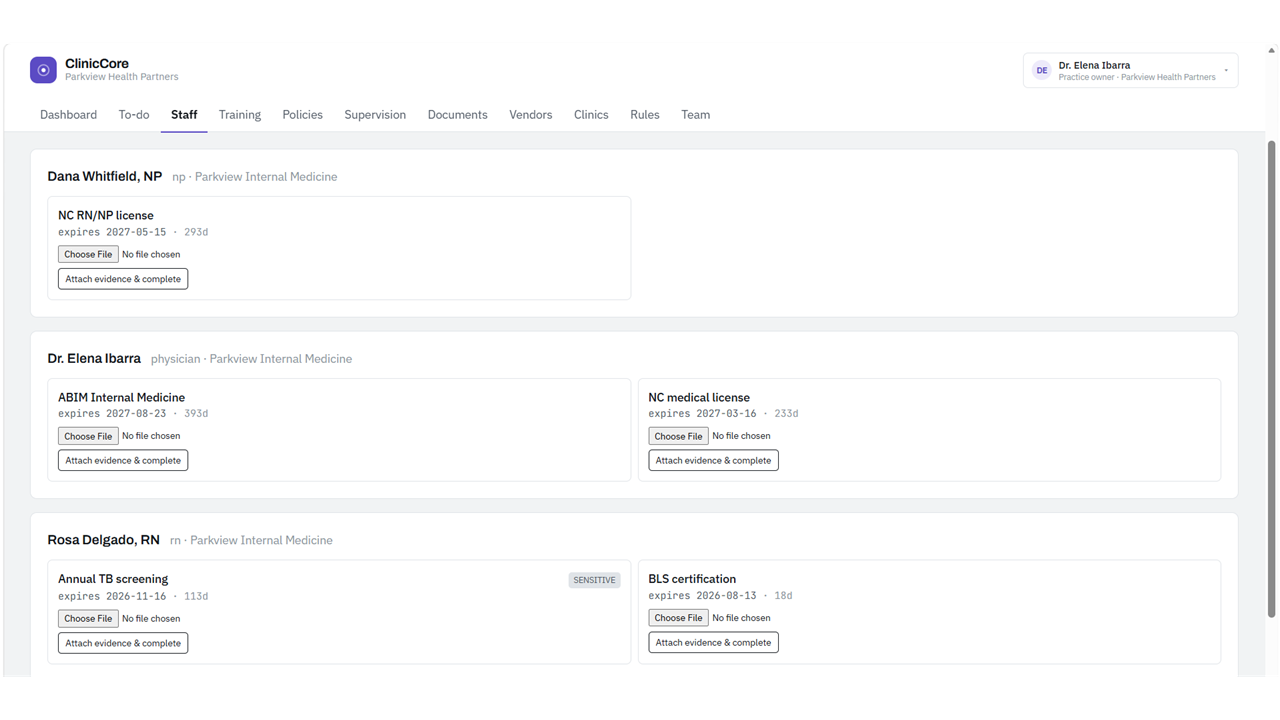Screen dimensions: 1280x720
Task: Select the Staff tab
Action: point(184,115)
